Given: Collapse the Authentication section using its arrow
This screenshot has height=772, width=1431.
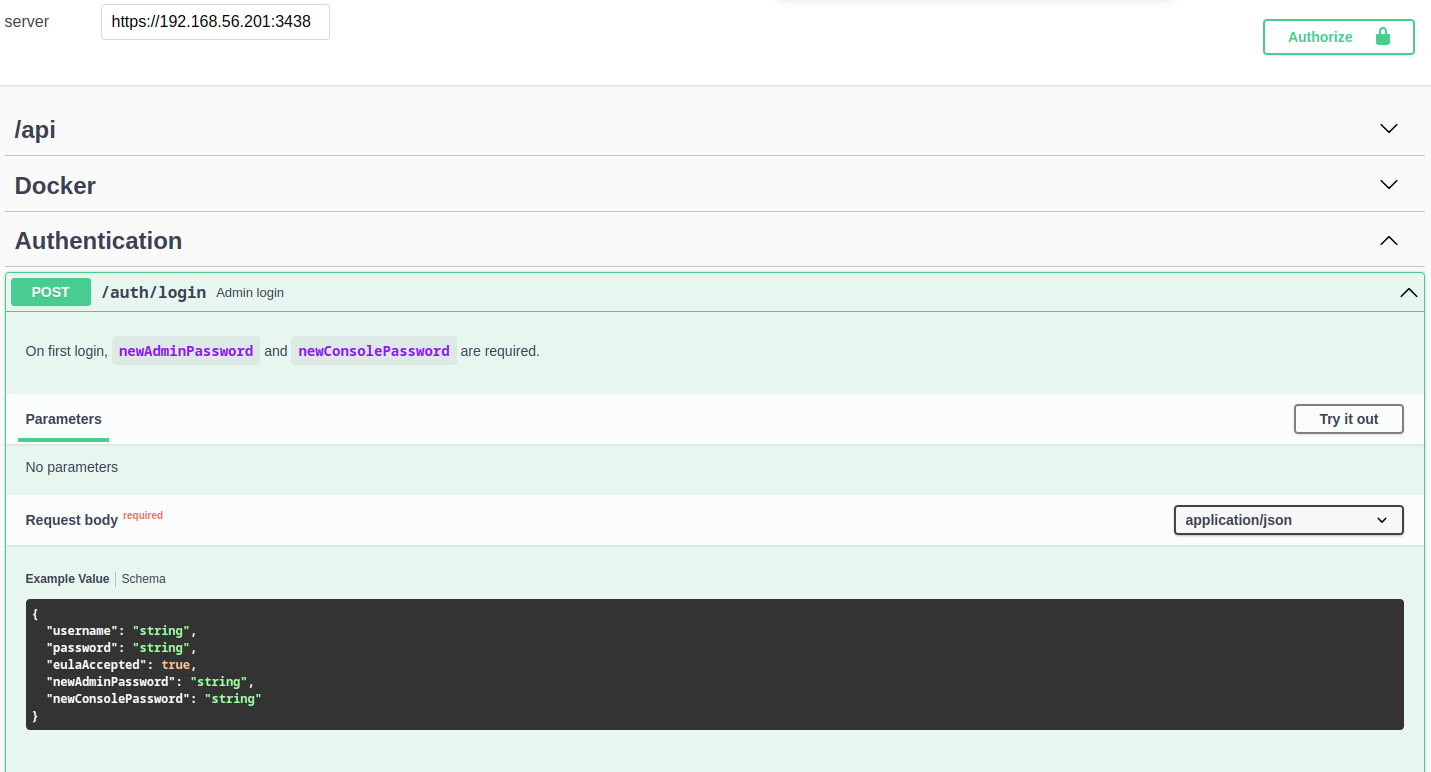Looking at the screenshot, I should coord(1388,241).
